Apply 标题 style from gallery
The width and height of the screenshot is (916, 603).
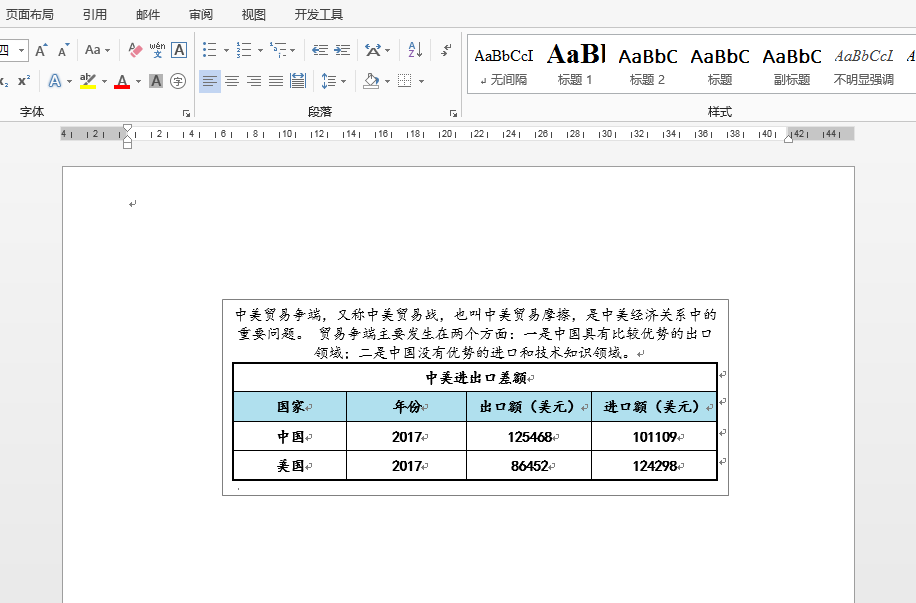(720, 64)
